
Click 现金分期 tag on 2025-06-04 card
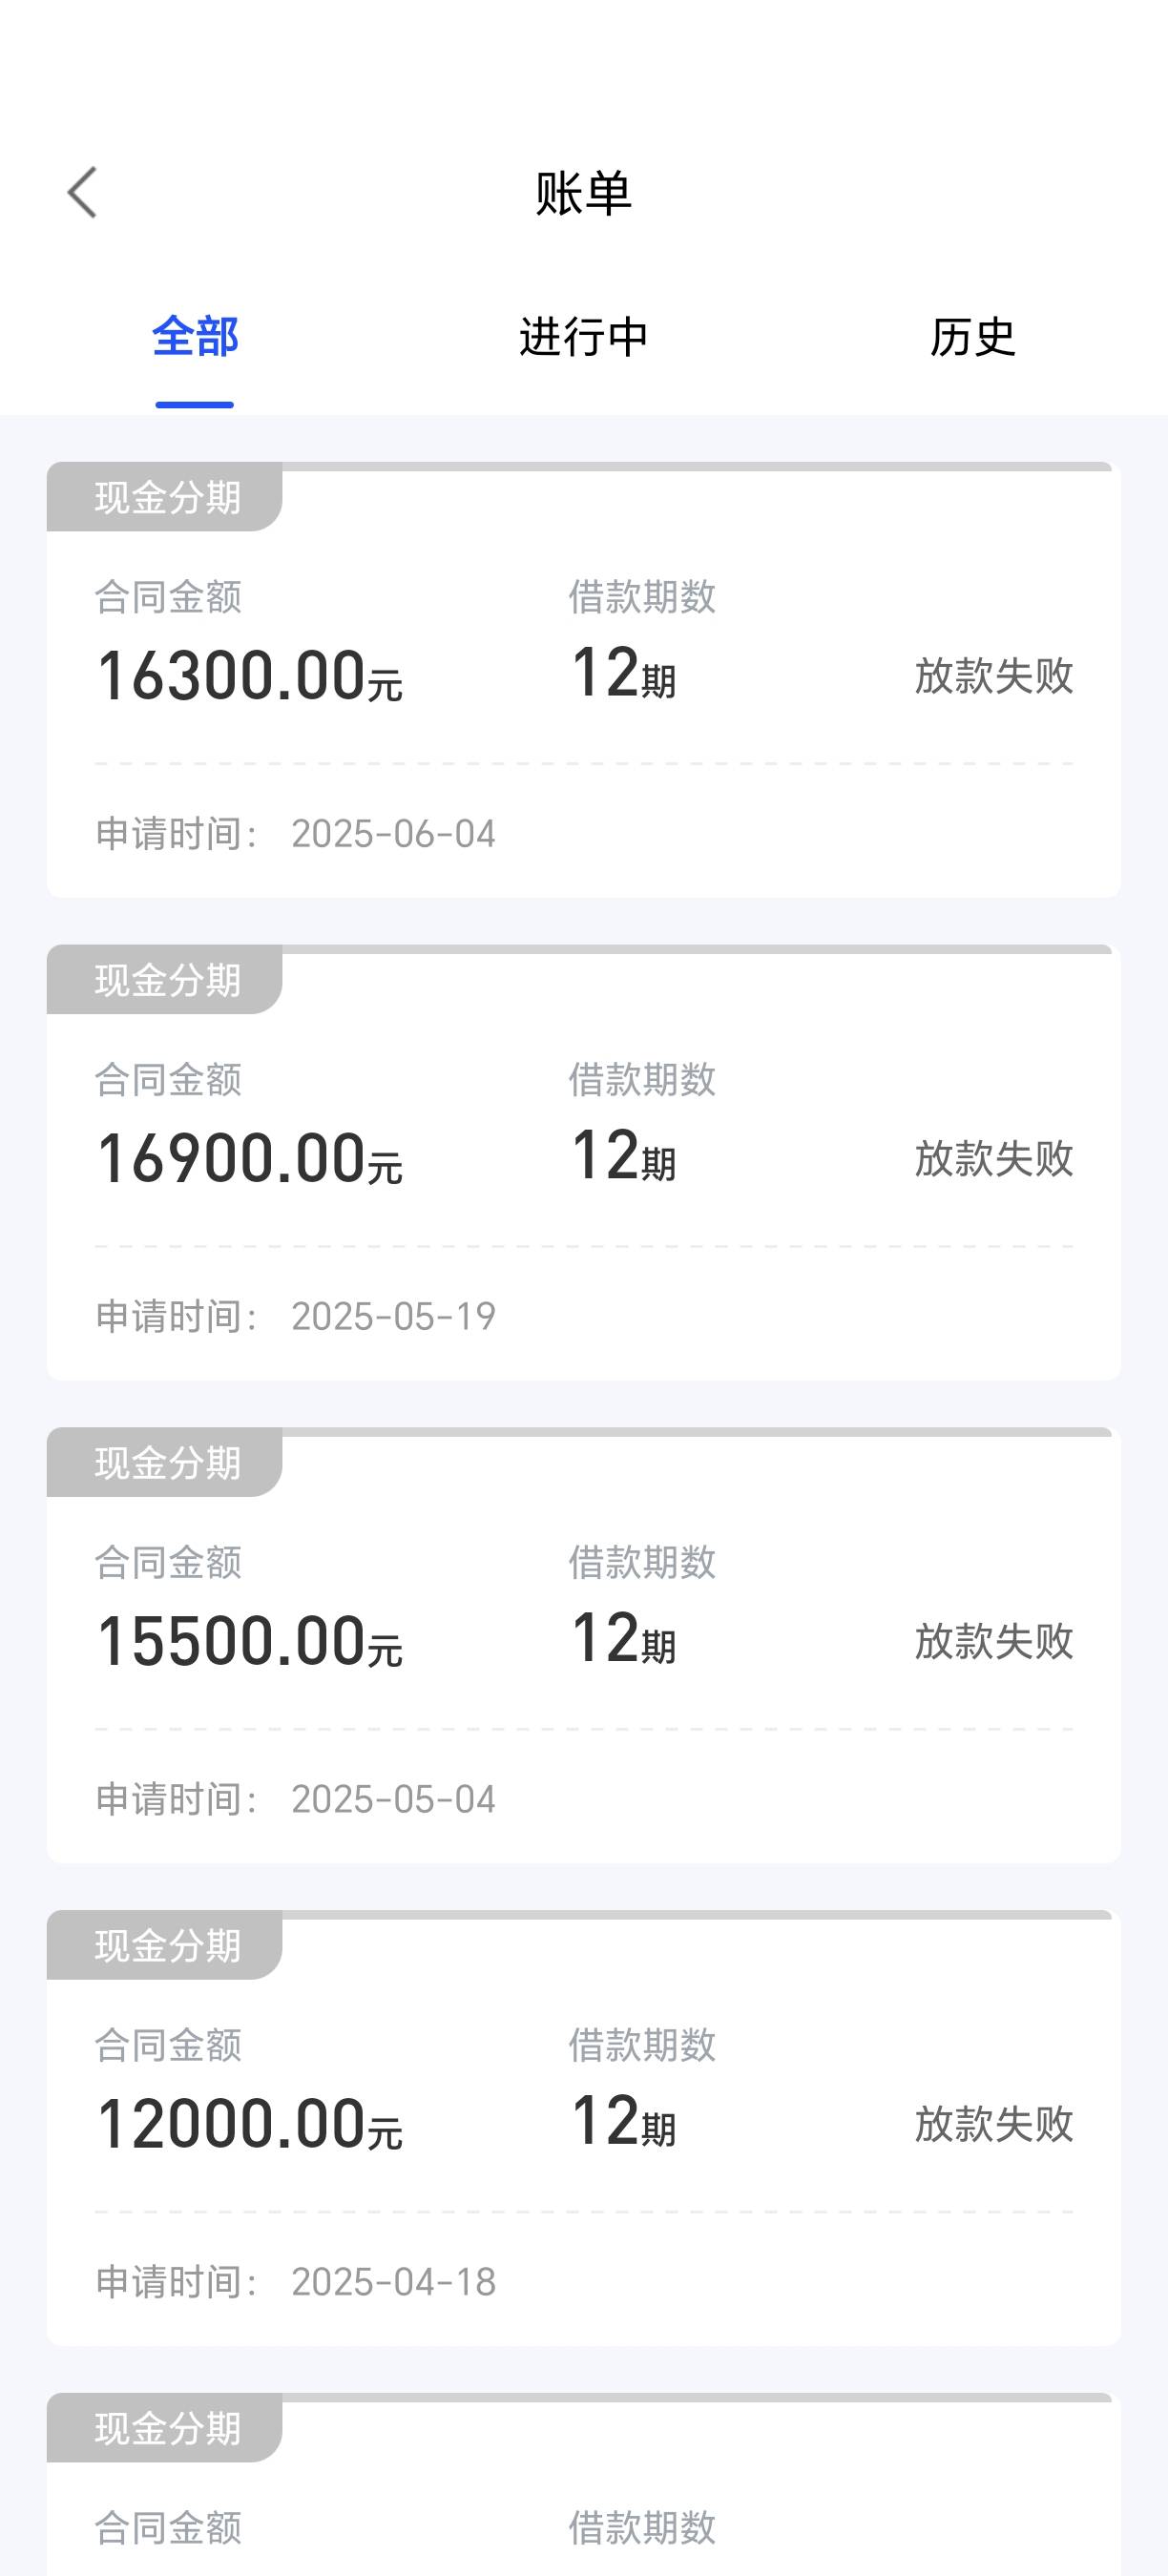click(165, 497)
